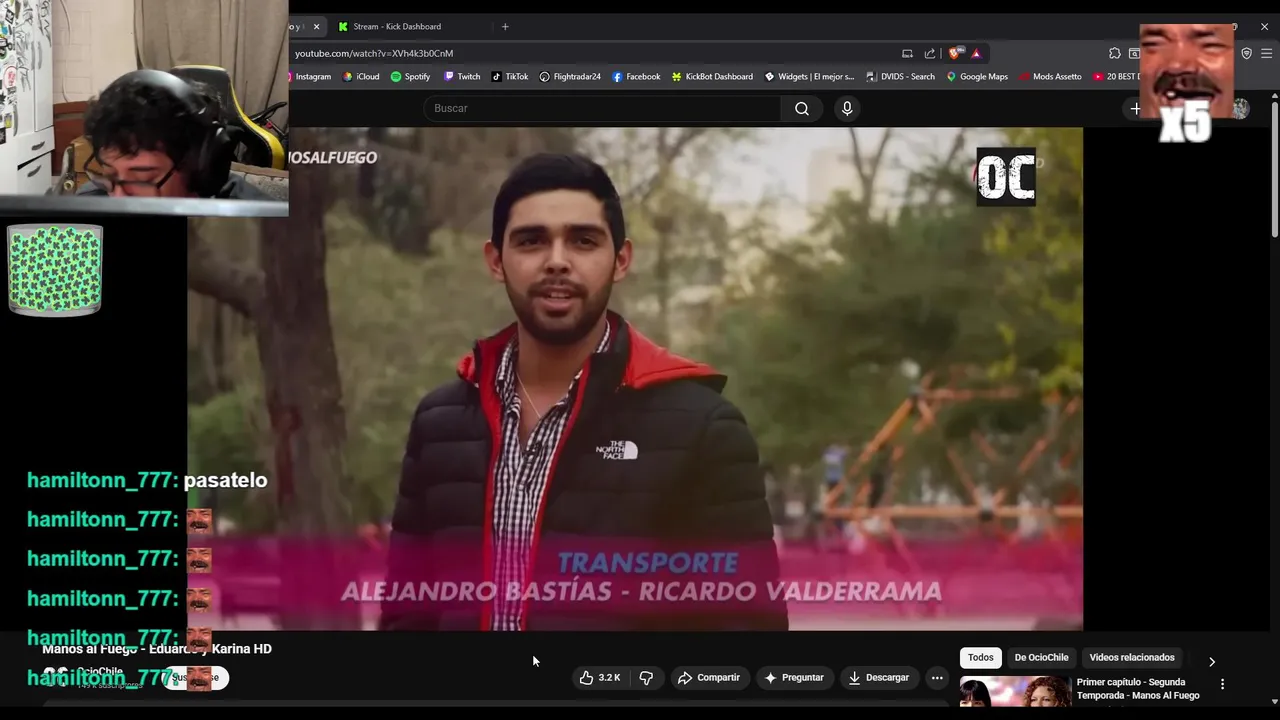Click the share page icon in address bar
The image size is (1280, 720).
[x=930, y=53]
